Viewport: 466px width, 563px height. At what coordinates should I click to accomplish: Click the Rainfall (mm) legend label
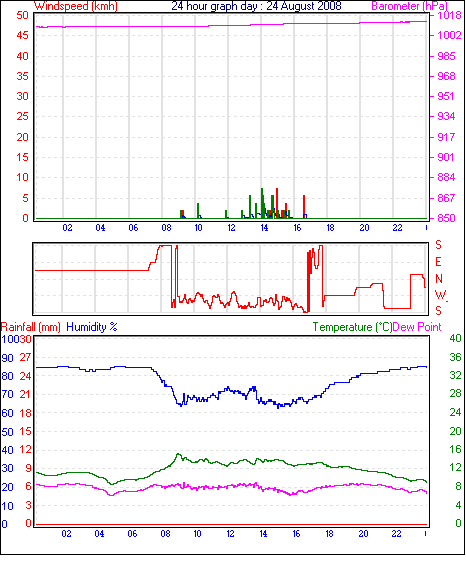(31, 327)
